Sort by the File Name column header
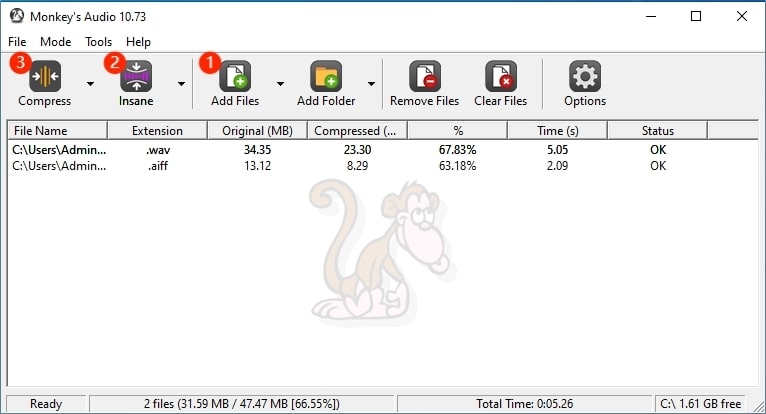This screenshot has height=414, width=766. [58, 131]
